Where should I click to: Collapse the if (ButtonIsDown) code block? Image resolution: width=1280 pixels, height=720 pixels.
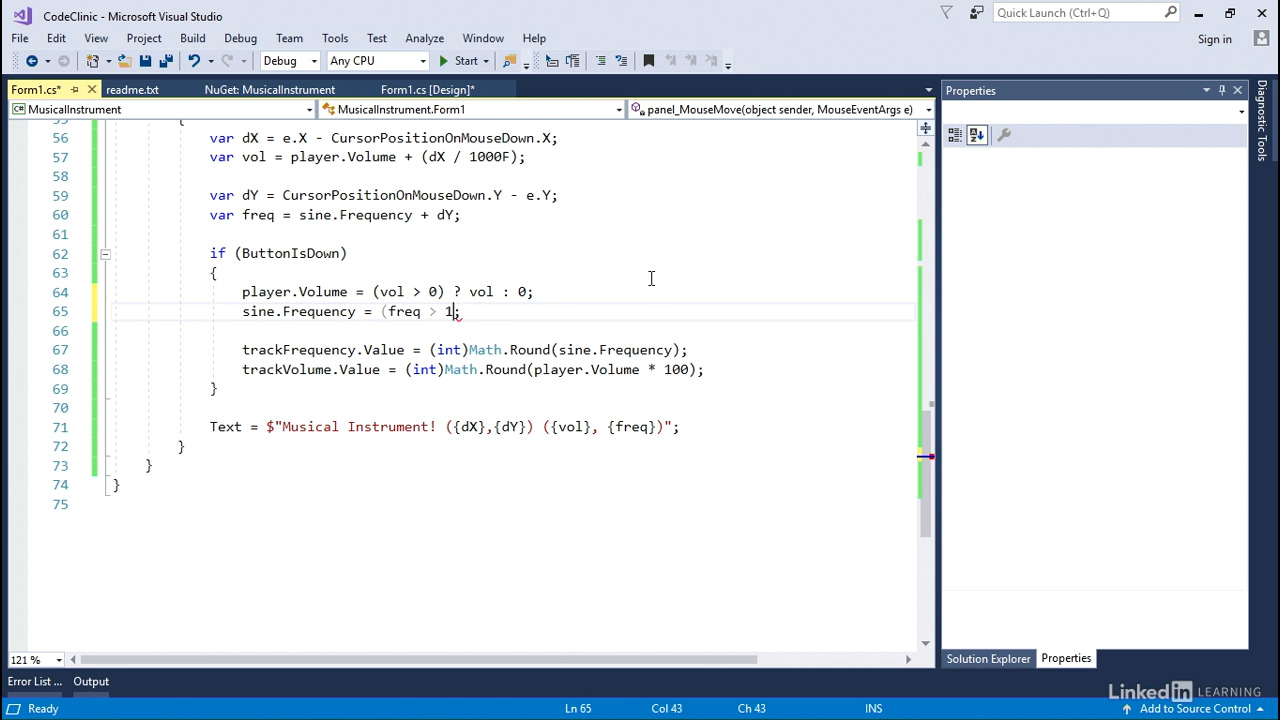[x=105, y=254]
